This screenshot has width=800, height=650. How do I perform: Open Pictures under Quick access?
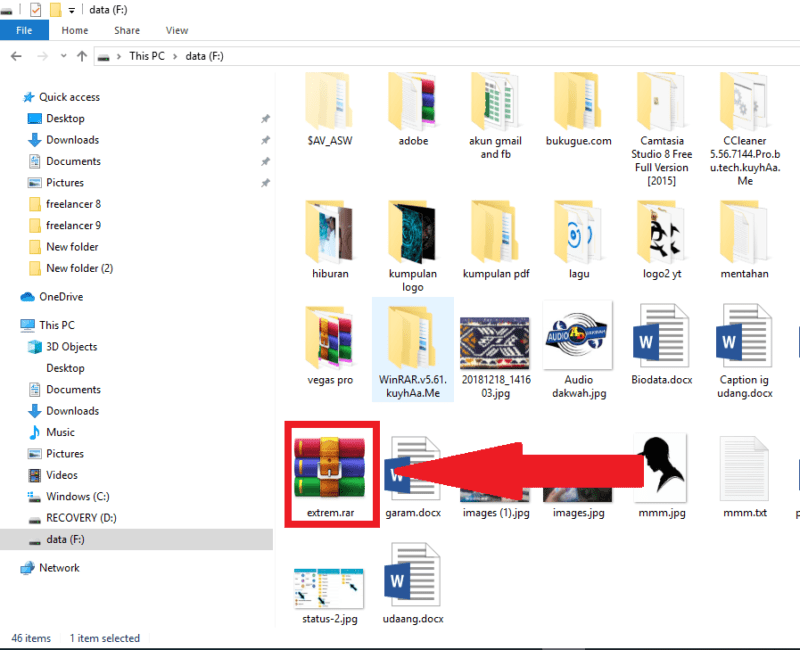tap(65, 183)
